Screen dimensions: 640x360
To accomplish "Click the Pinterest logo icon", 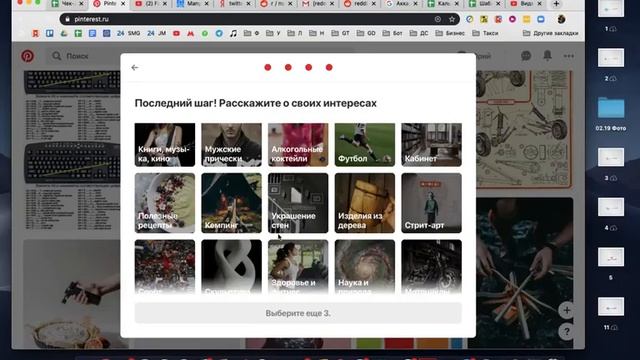I will 27,56.
